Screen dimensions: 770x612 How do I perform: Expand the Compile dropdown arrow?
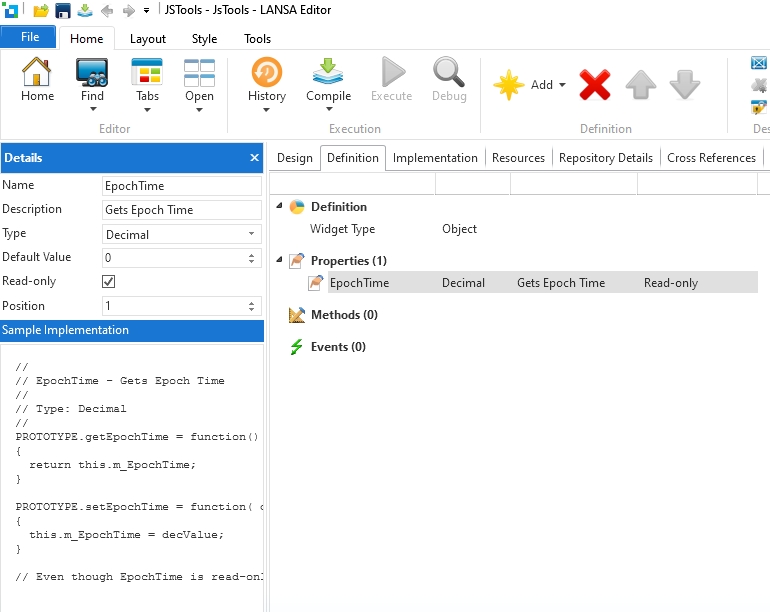(x=329, y=110)
